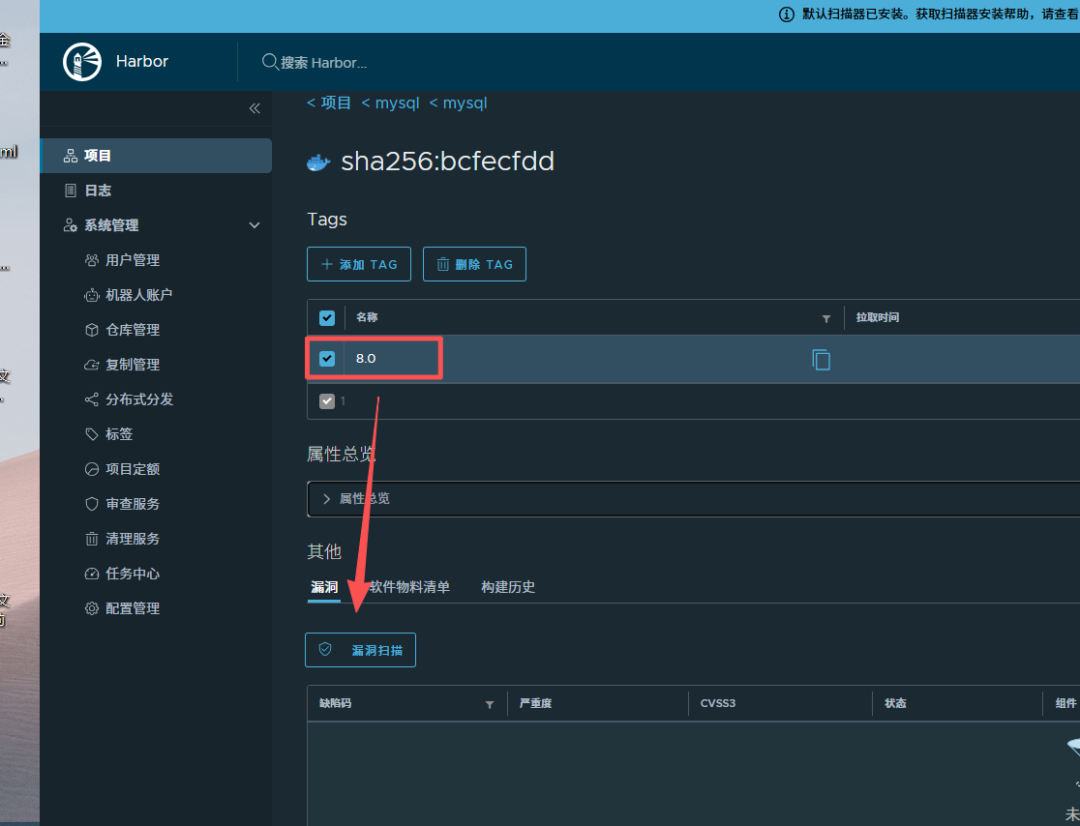Click the 缺陷码 column header
1080x826 pixels.
pos(335,703)
